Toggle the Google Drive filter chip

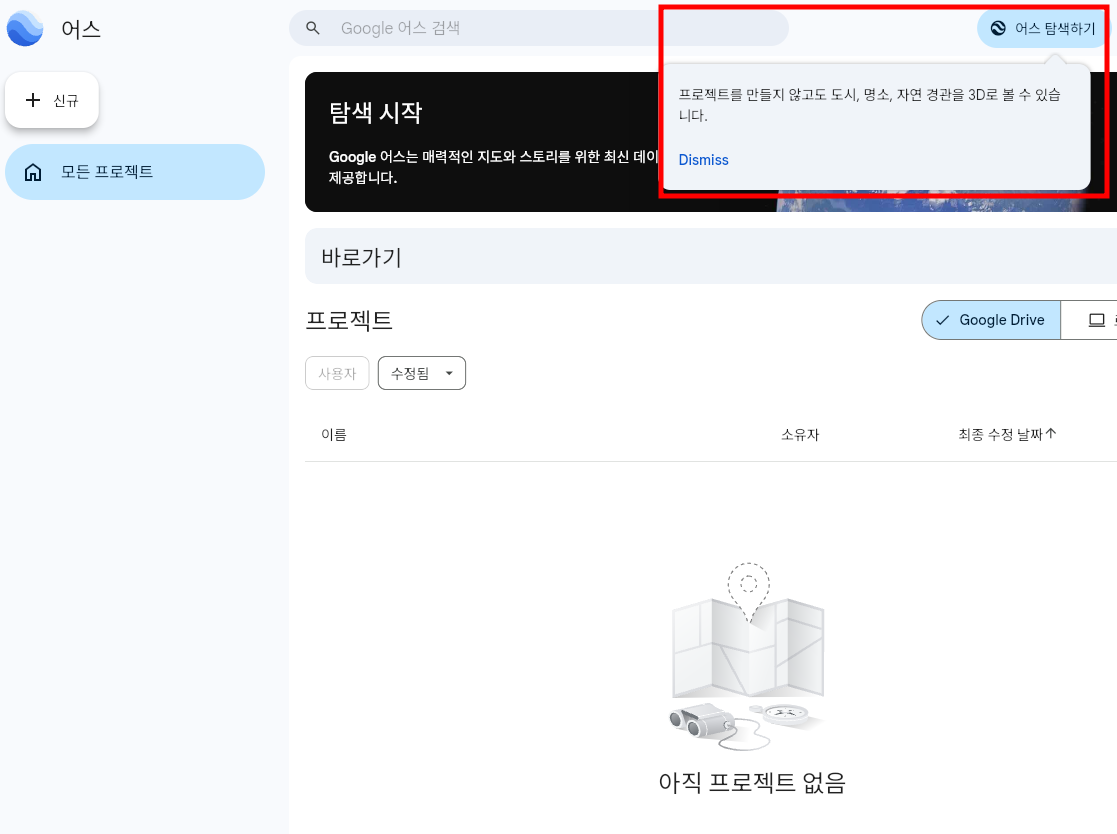point(990,319)
